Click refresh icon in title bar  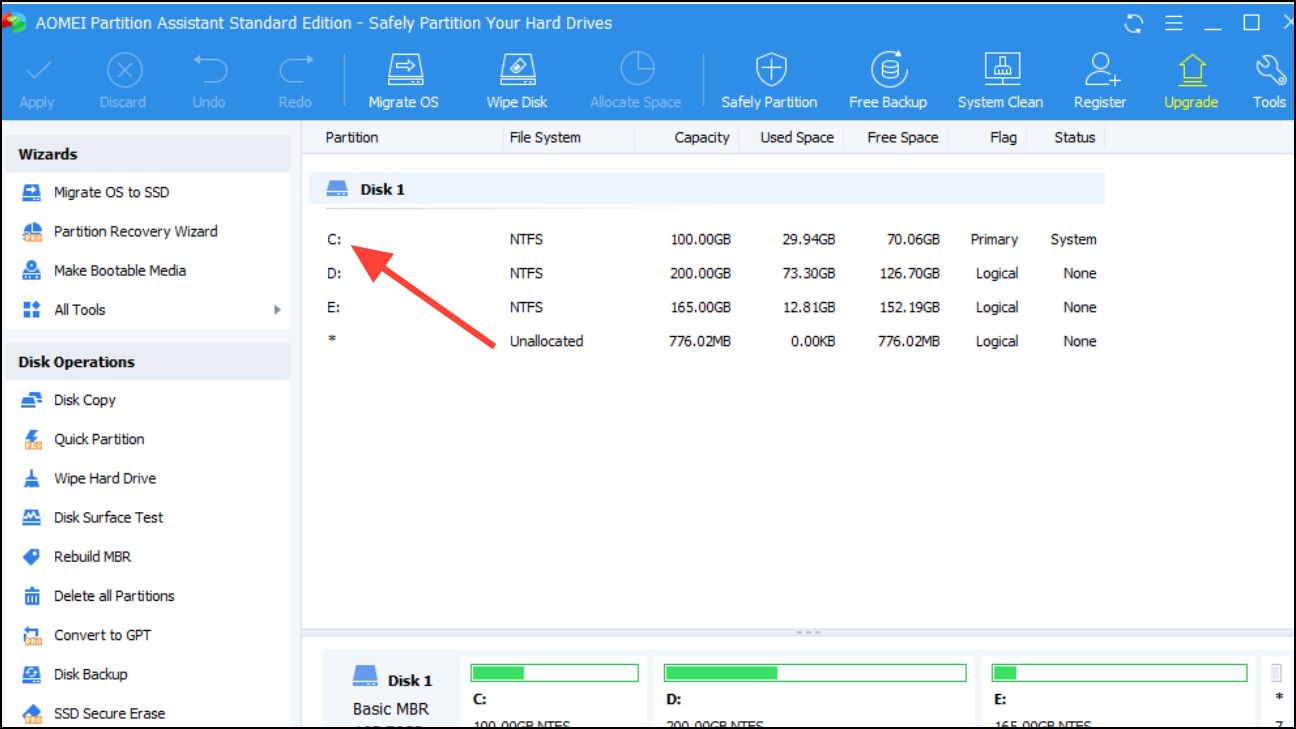(x=1134, y=22)
